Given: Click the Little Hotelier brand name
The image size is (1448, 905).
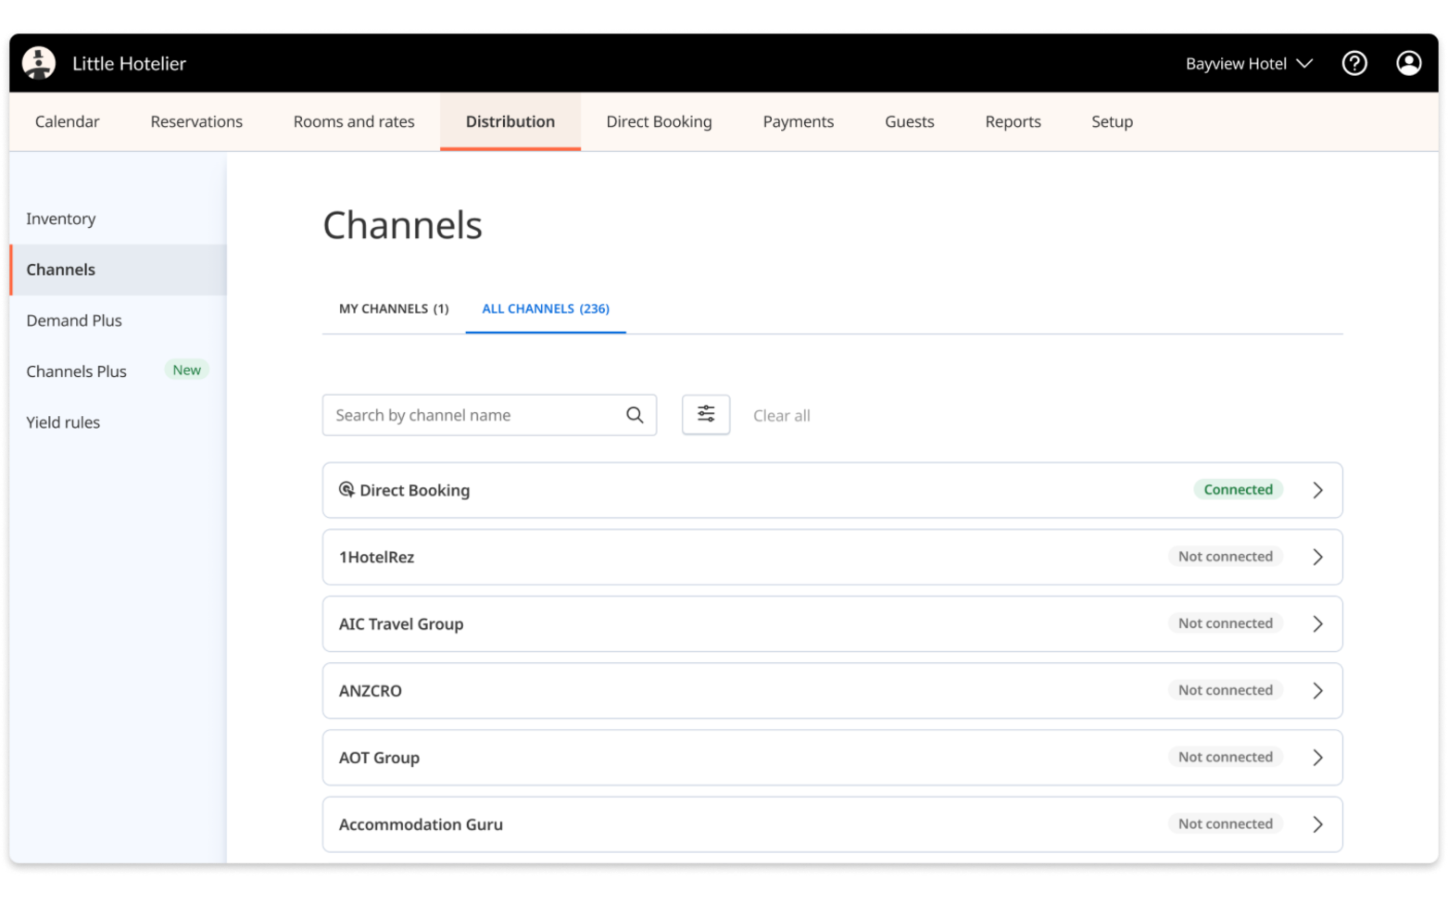Looking at the screenshot, I should click(129, 64).
